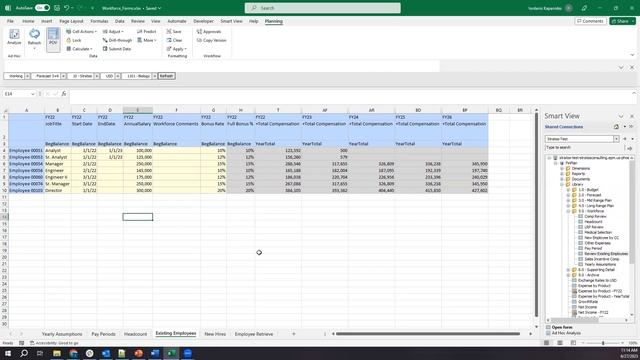
Task: Open the File menu tab
Action: [x=10, y=21]
